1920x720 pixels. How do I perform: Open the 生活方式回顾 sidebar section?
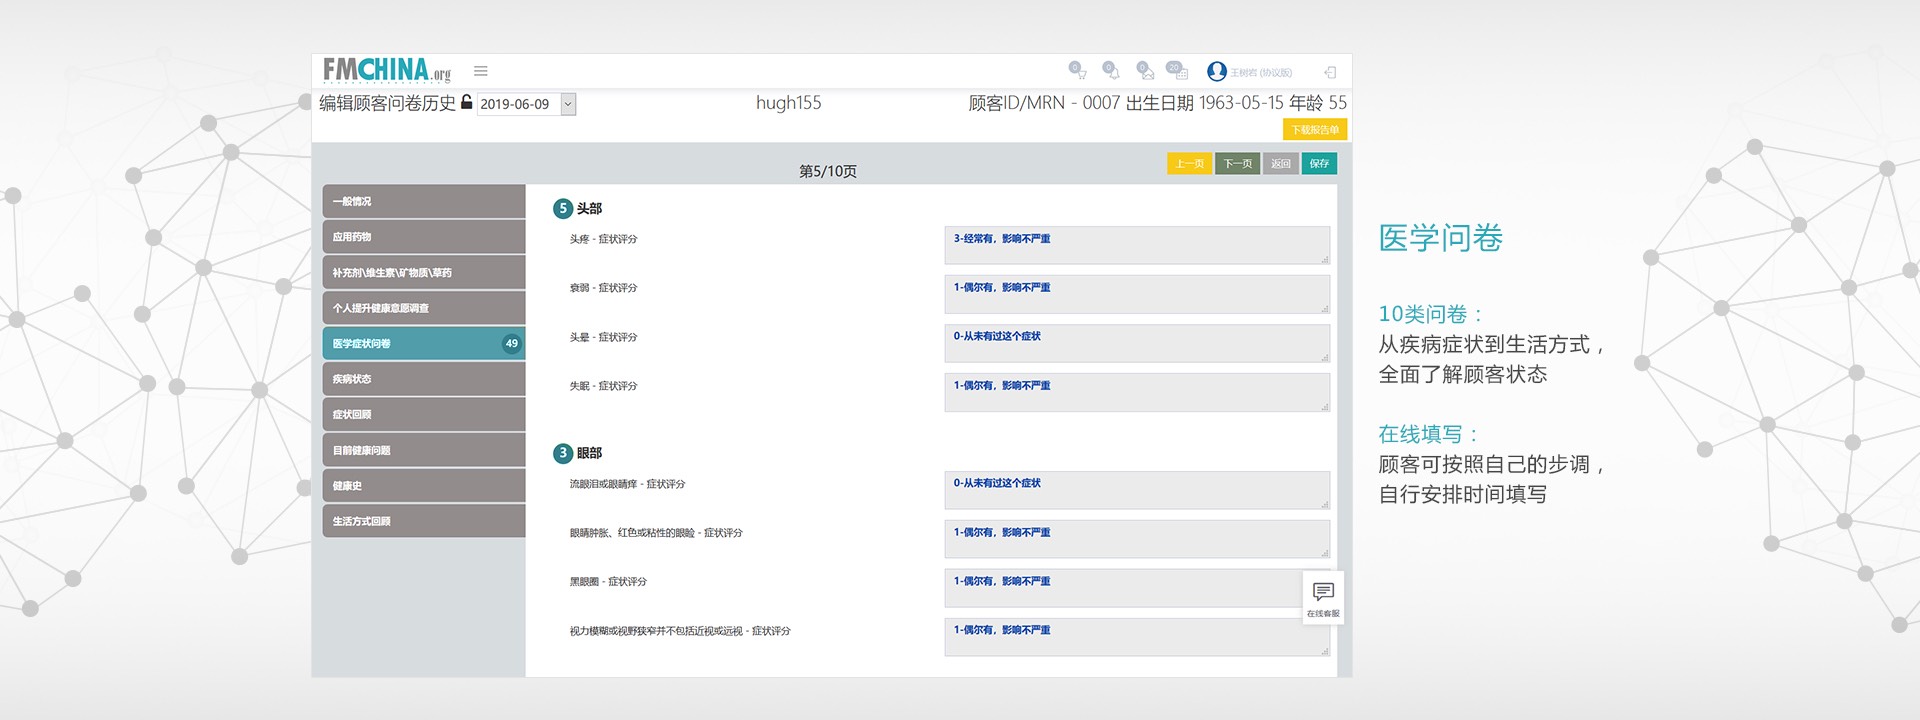424,521
